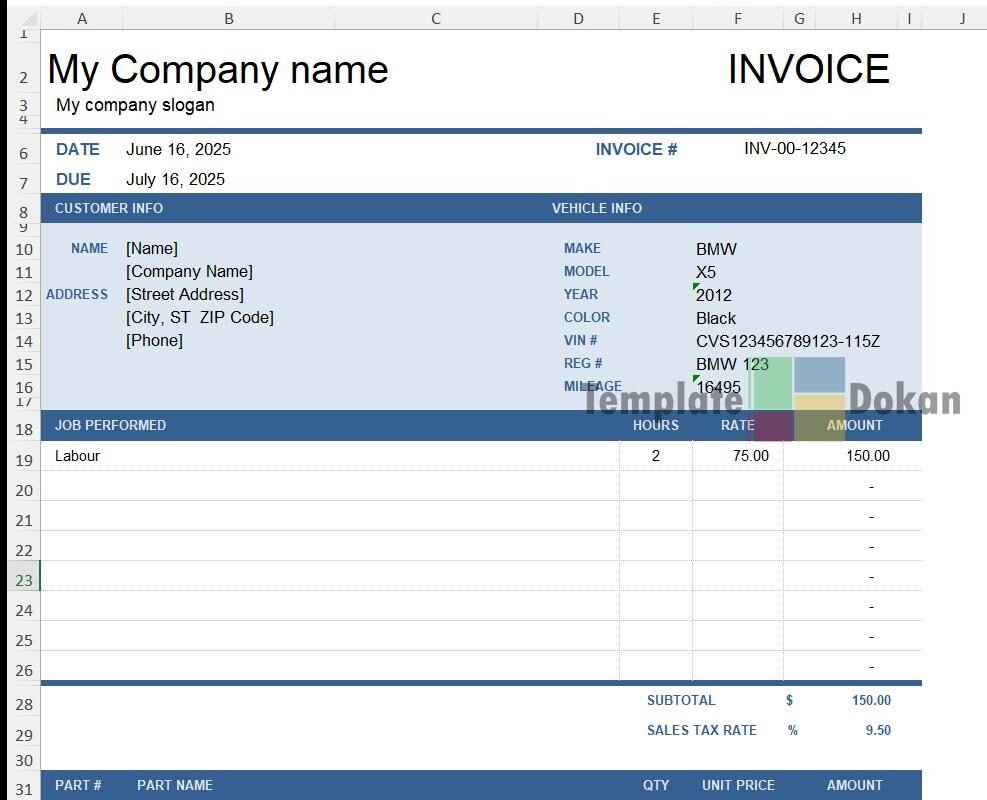
Task: Click the July 16, 2025 due date
Action: tap(175, 179)
